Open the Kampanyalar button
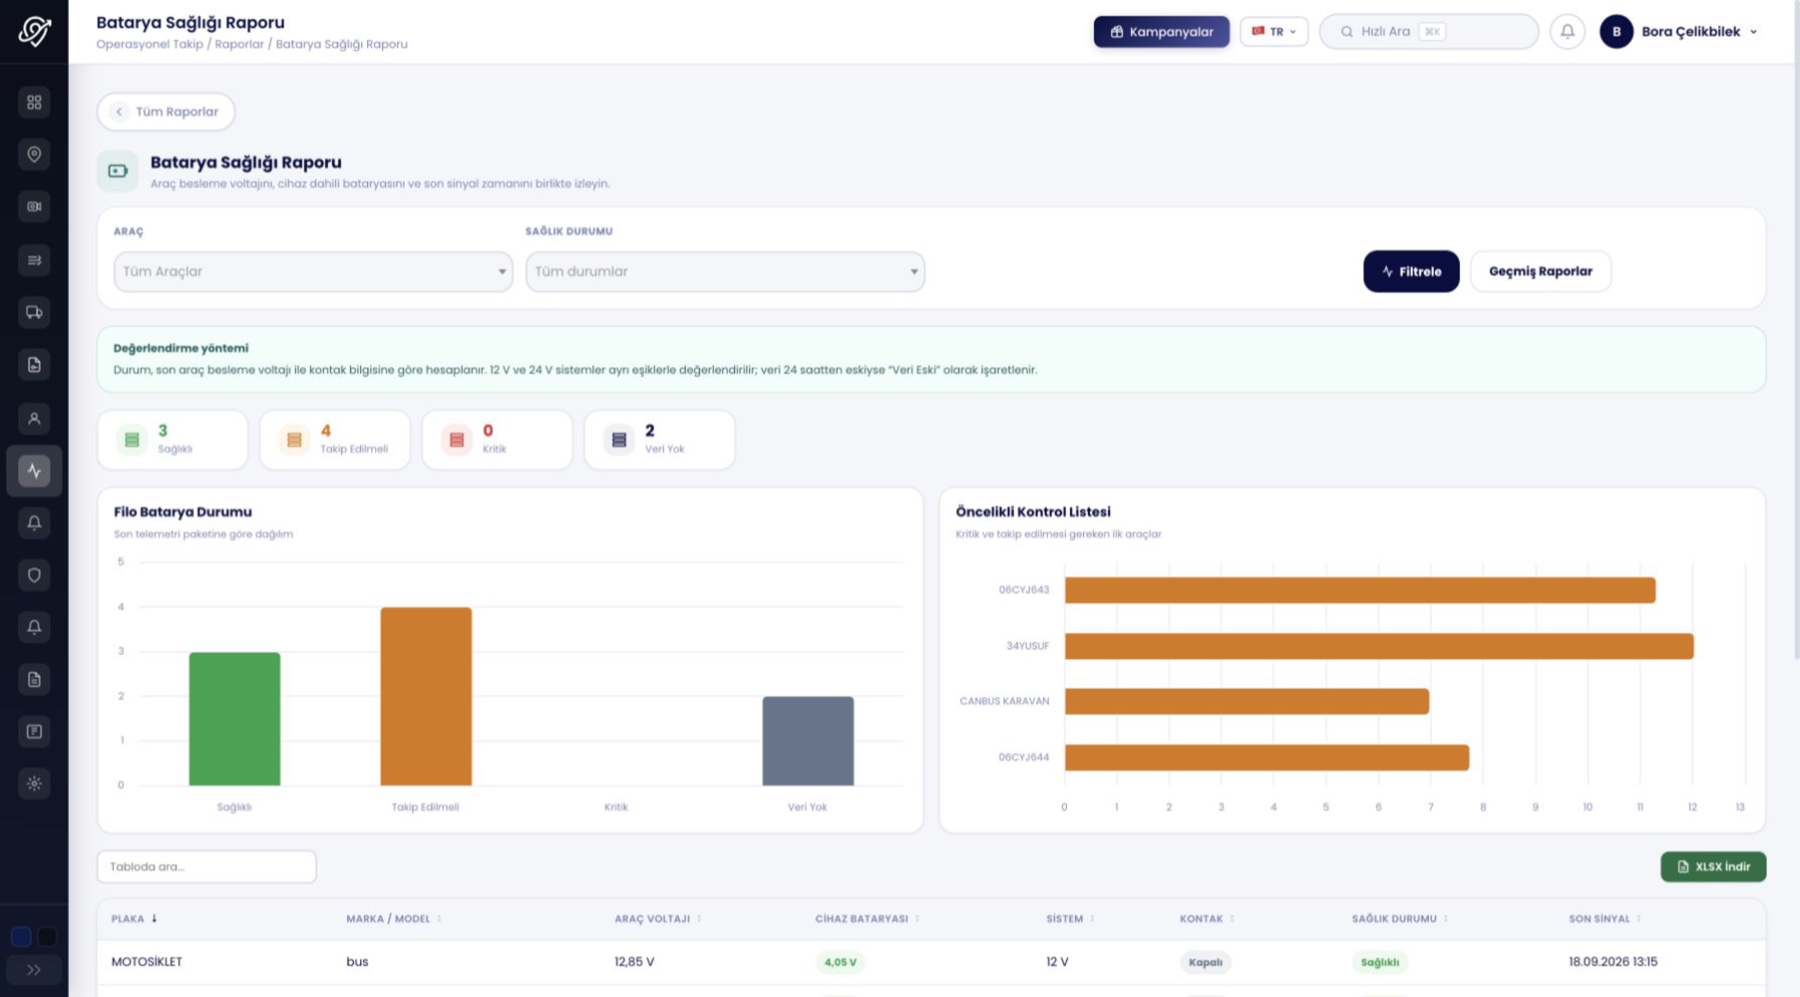Viewport: 1800px width, 997px height. tap(1161, 31)
